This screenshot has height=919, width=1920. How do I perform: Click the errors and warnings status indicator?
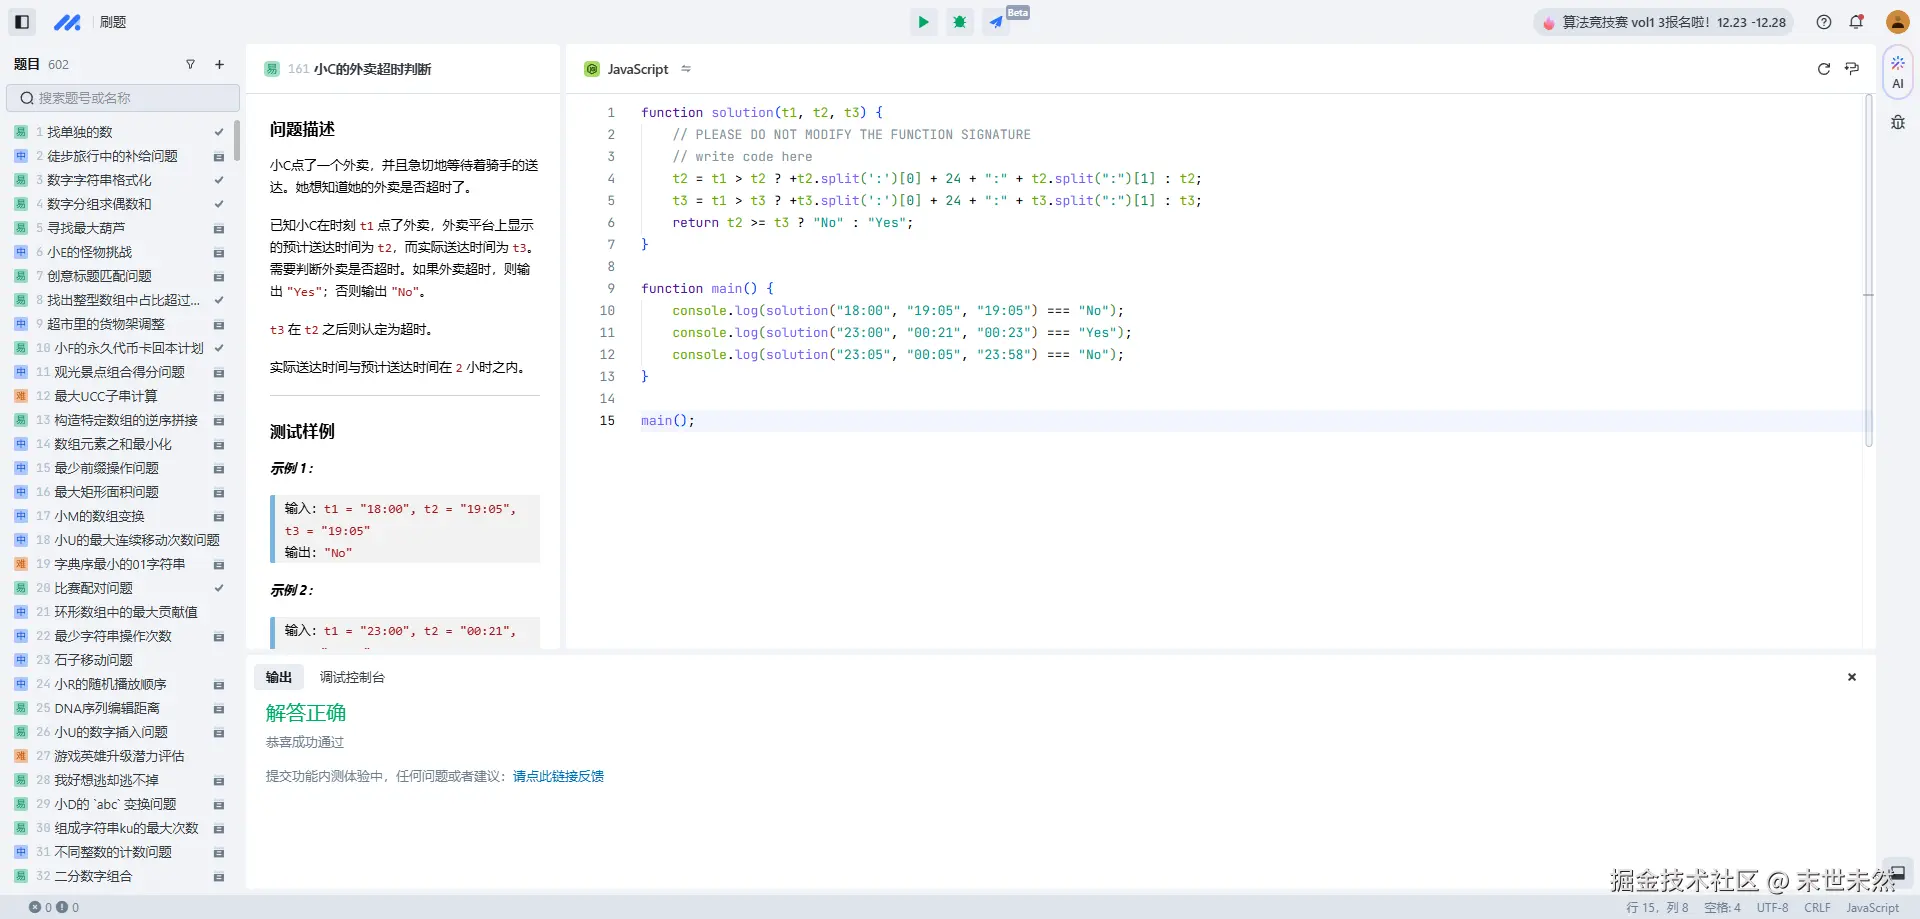click(54, 907)
